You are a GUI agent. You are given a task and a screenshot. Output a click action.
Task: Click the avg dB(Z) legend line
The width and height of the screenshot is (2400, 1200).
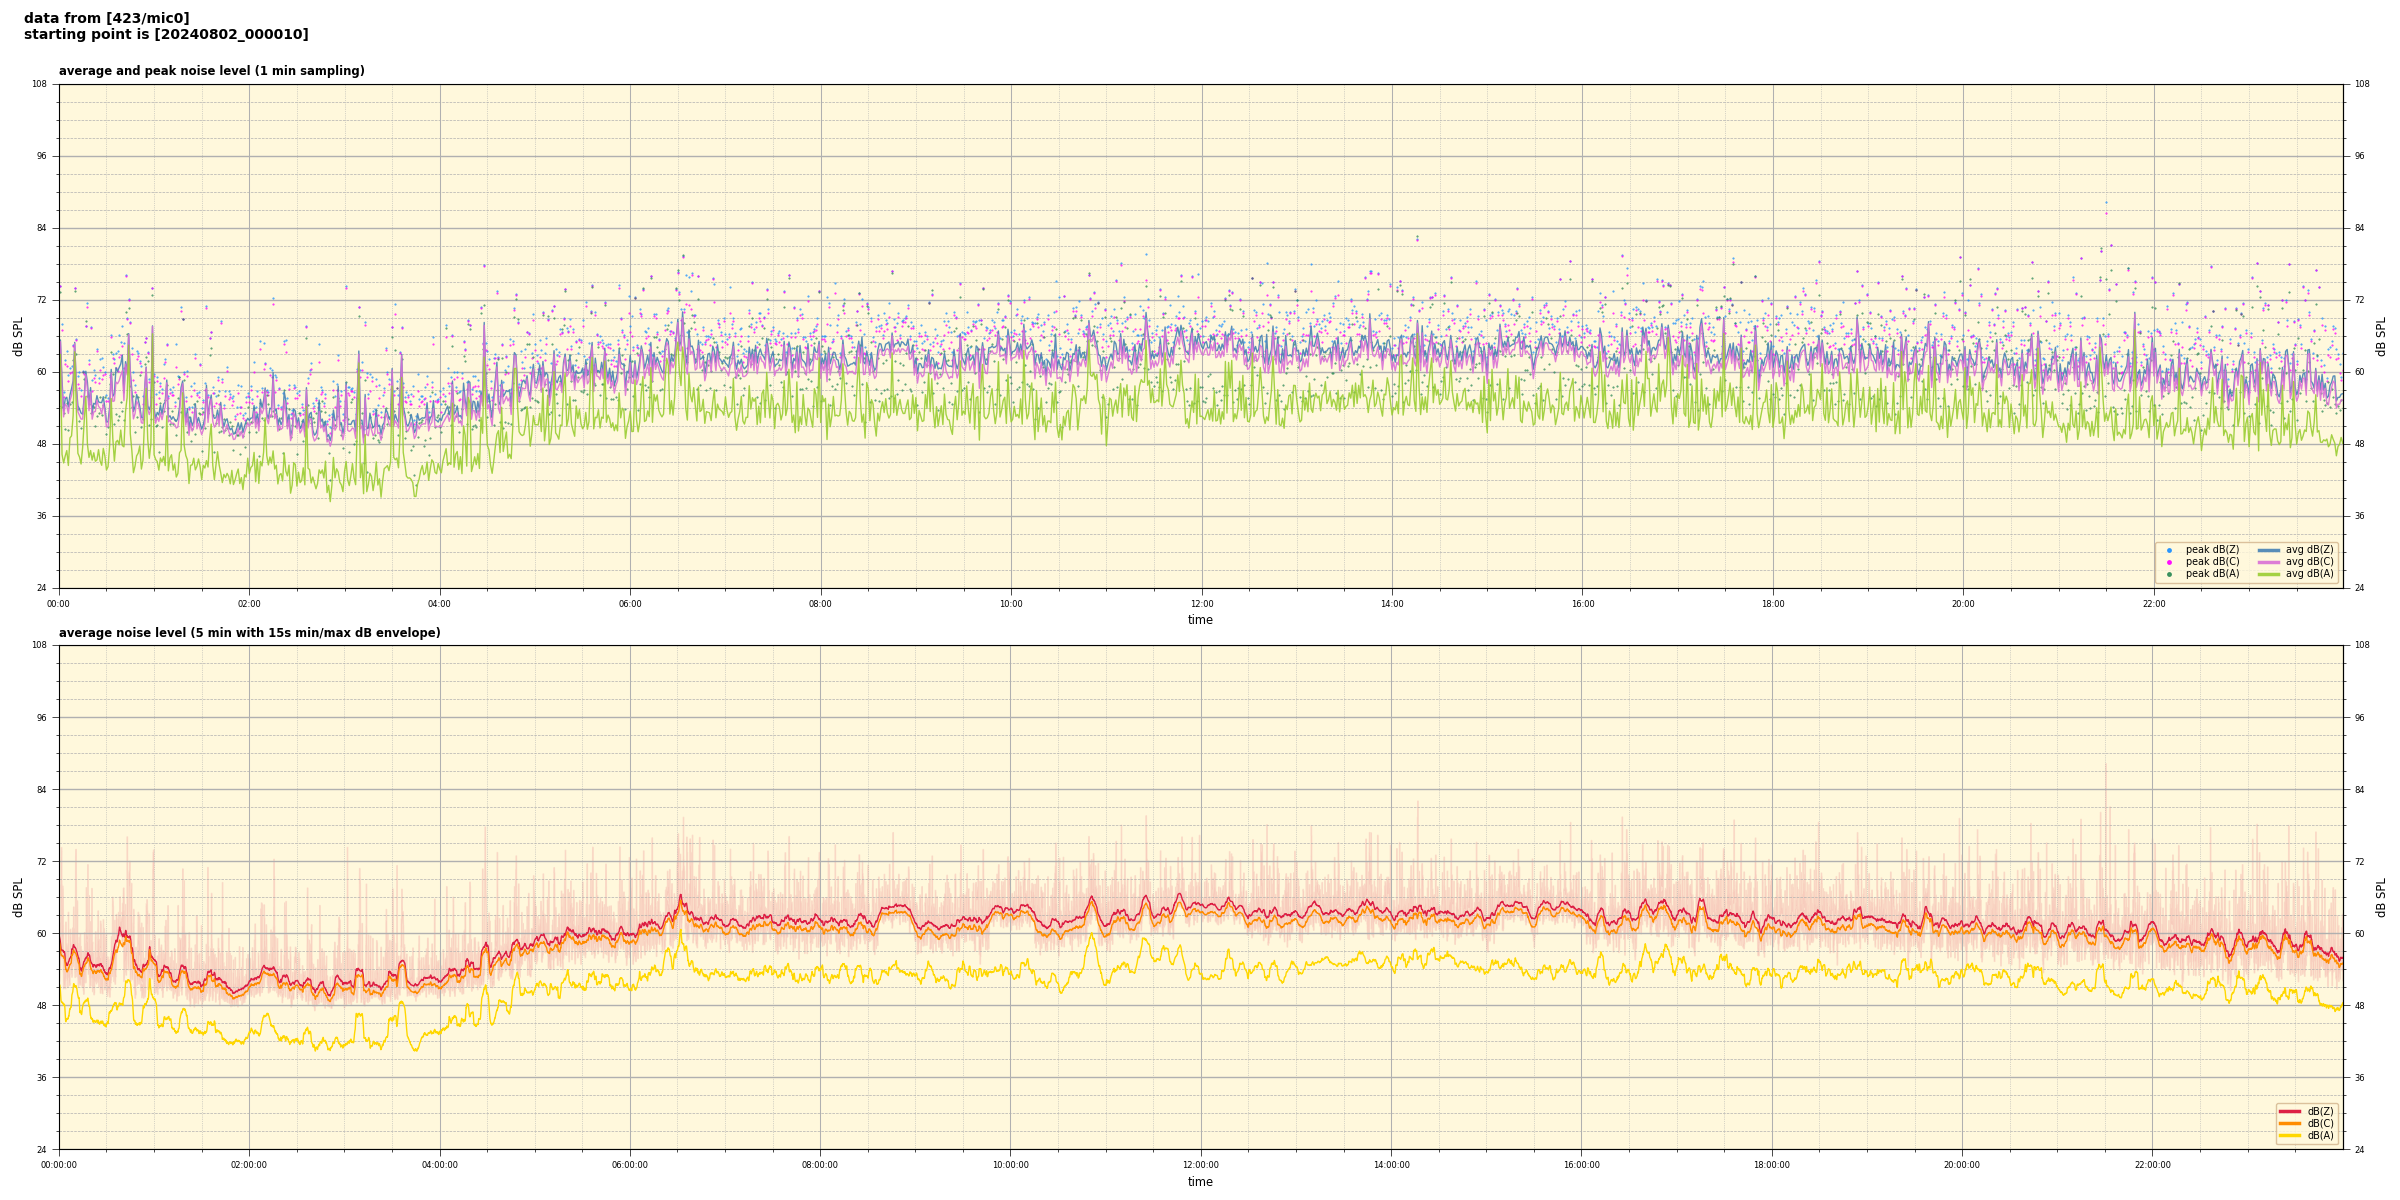[2269, 550]
